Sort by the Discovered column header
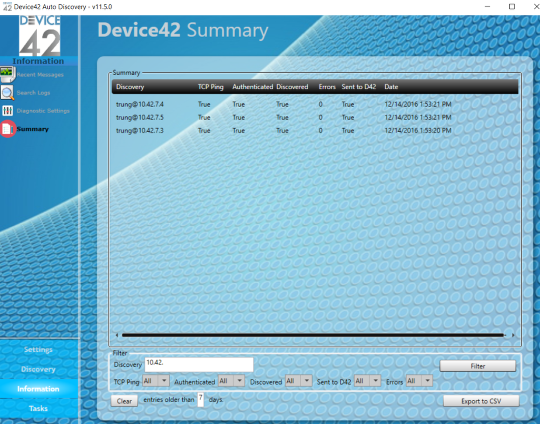The height and width of the screenshot is (424, 540). (x=292, y=87)
